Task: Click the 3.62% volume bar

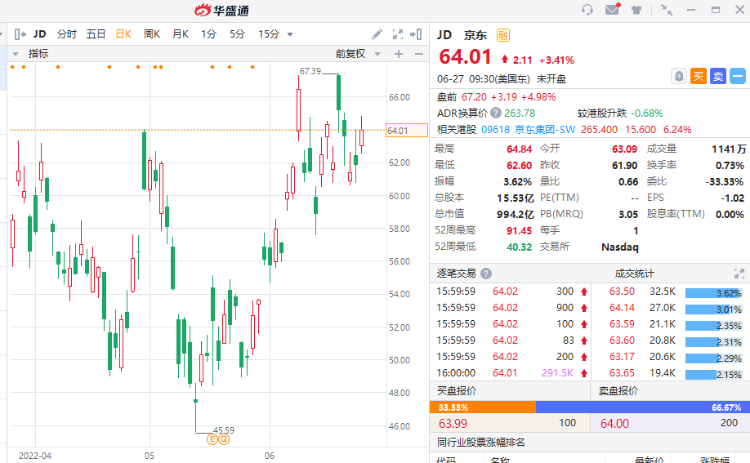Action: tap(713, 293)
